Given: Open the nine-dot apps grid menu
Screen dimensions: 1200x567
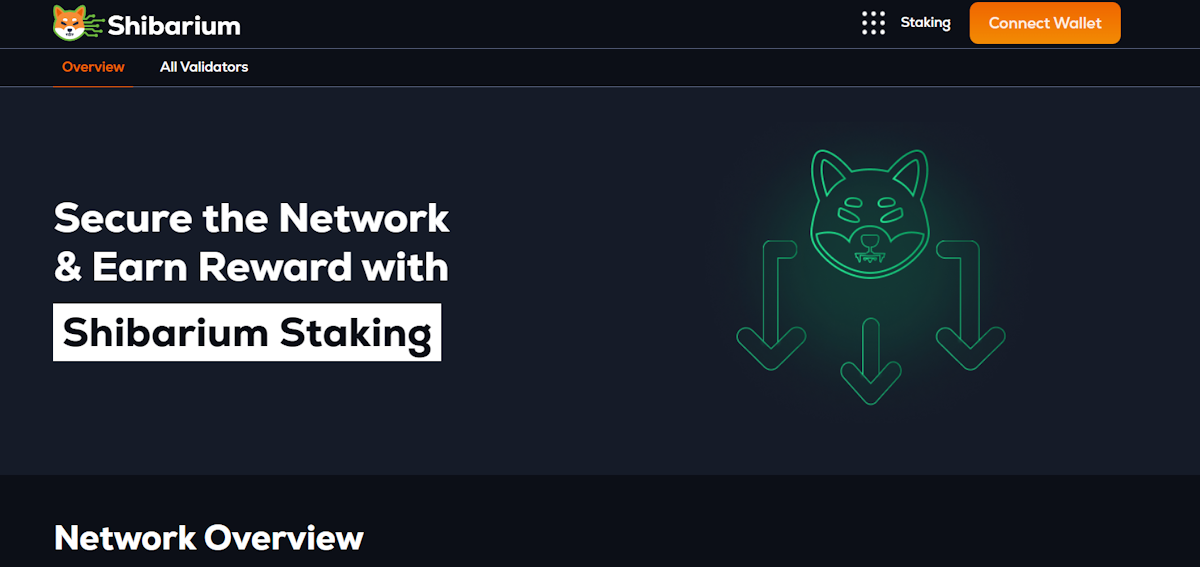Looking at the screenshot, I should click(x=873, y=23).
